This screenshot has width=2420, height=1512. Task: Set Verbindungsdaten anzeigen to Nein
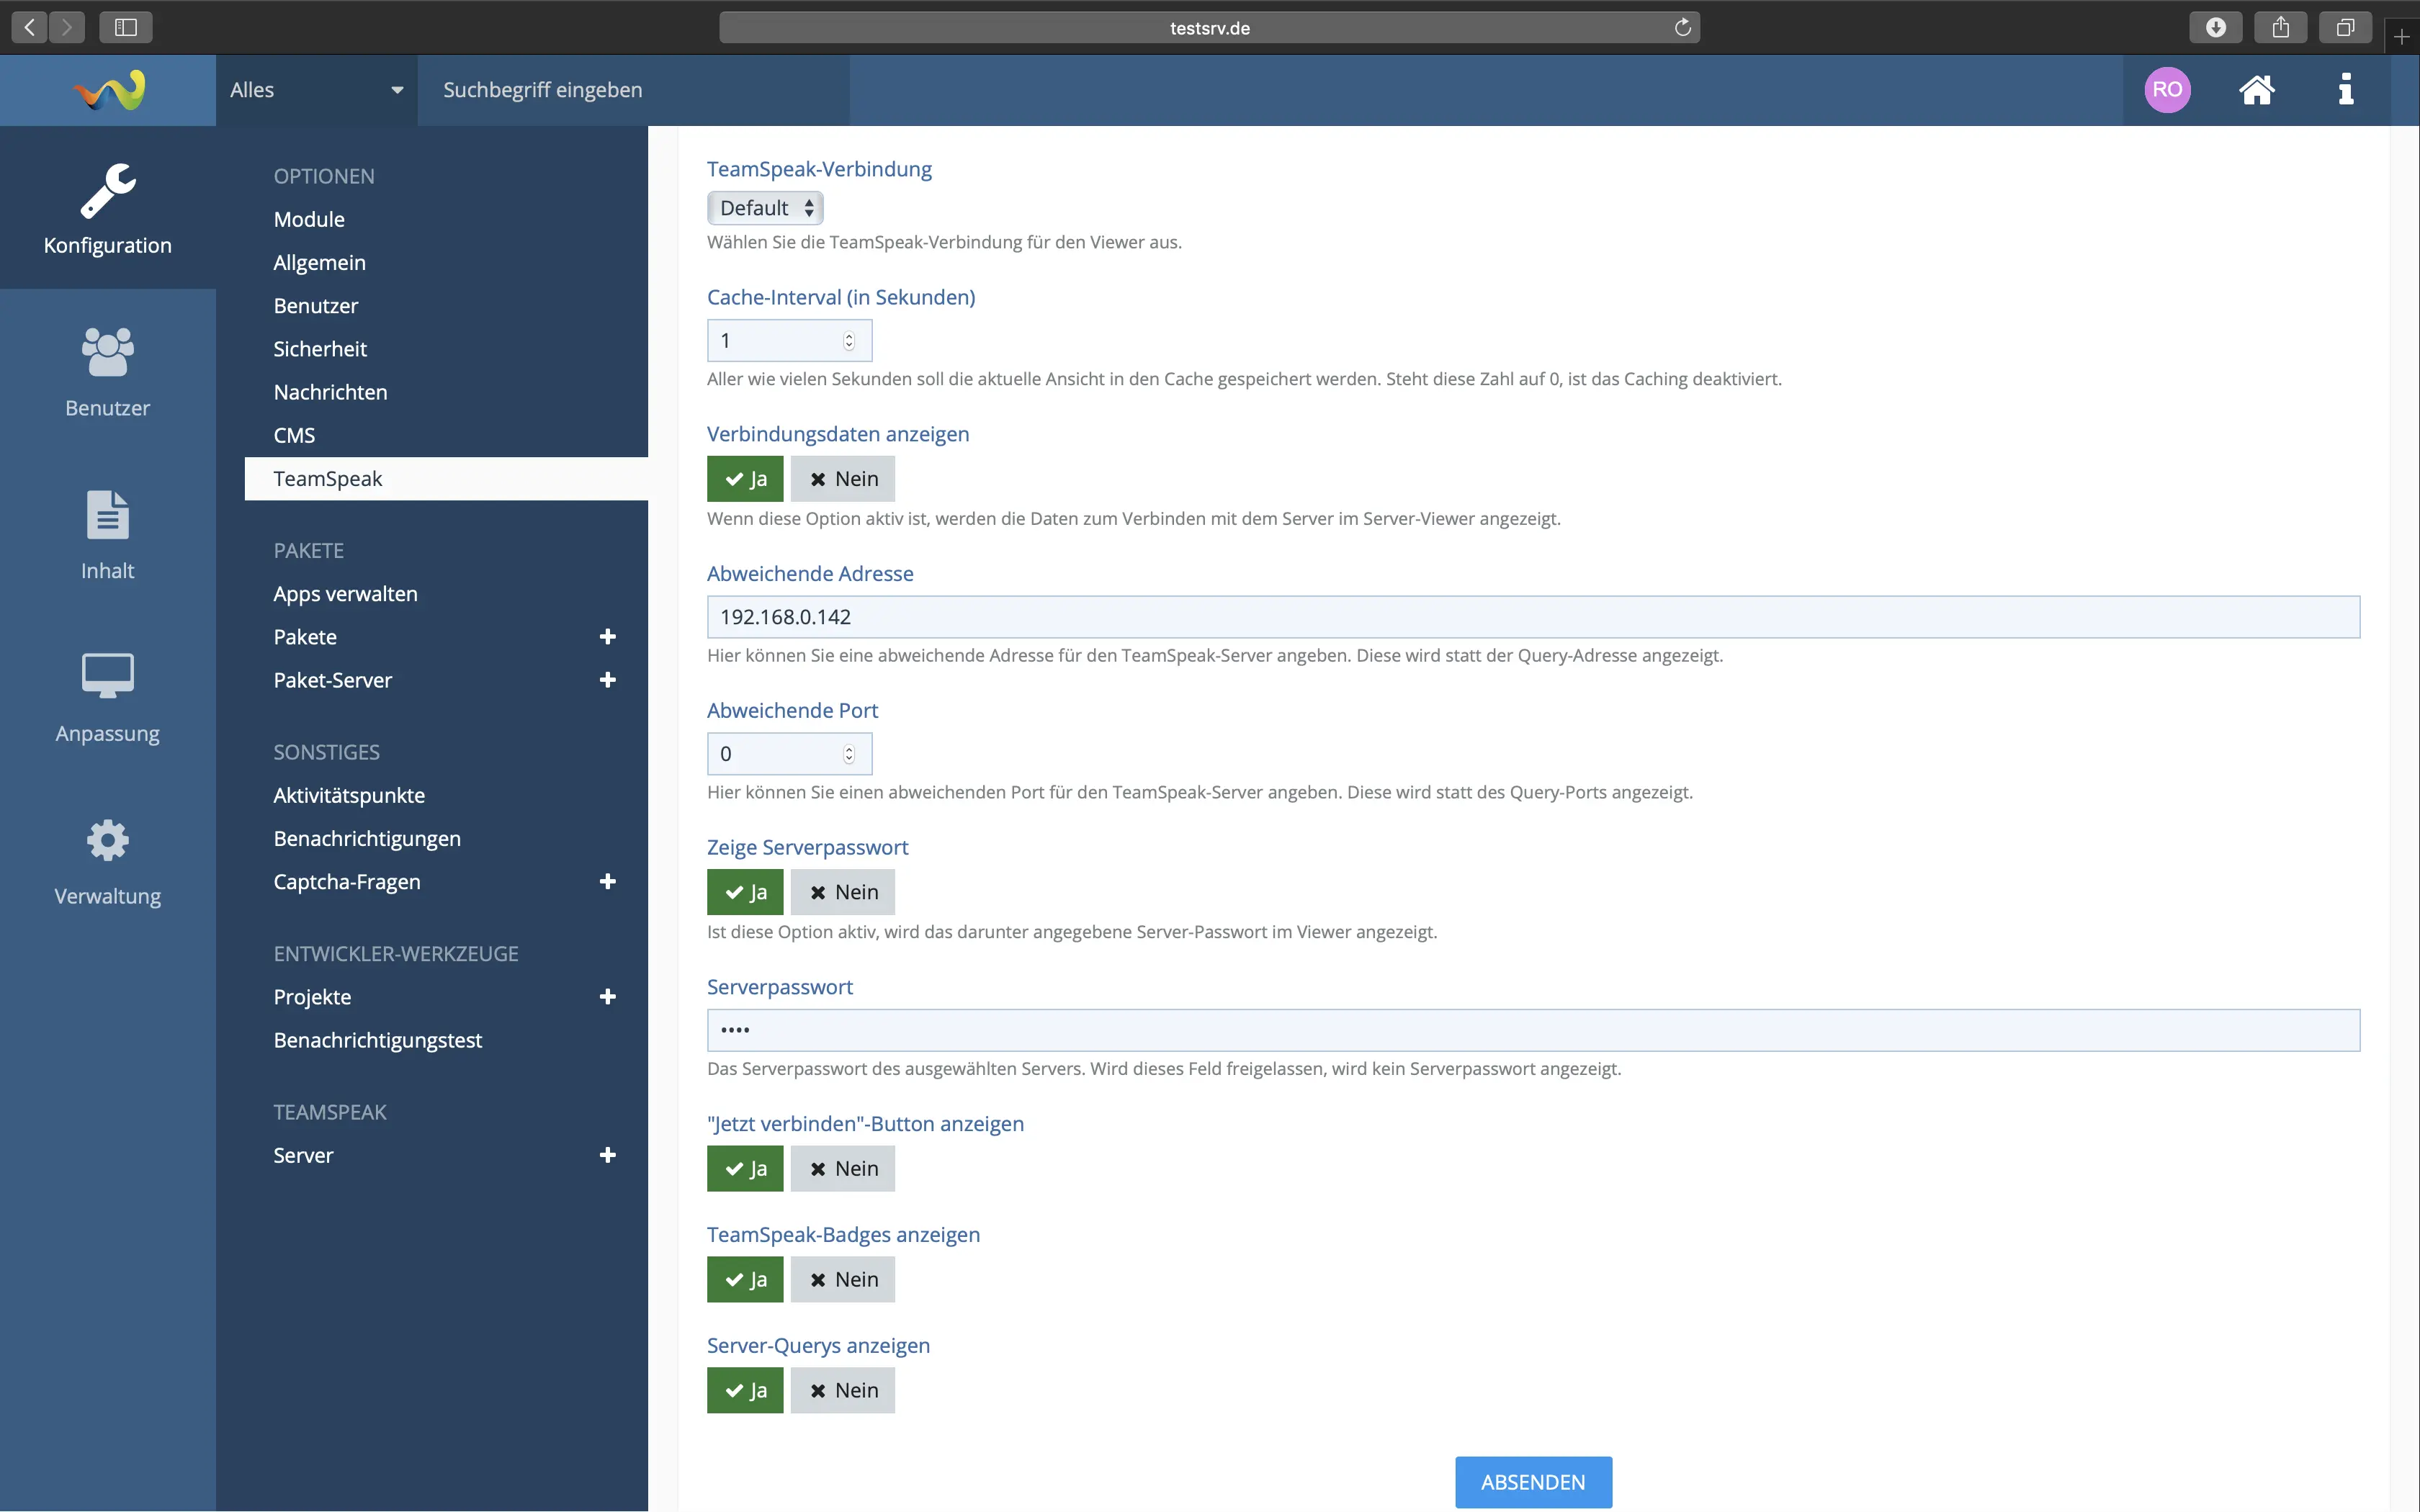tap(842, 479)
